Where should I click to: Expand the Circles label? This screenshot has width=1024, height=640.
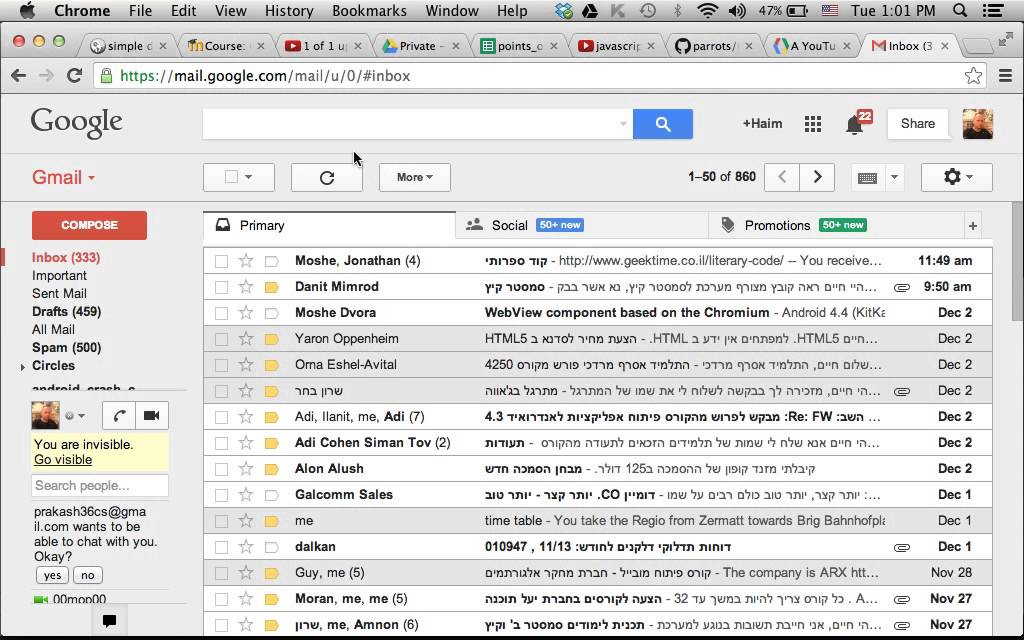23,367
